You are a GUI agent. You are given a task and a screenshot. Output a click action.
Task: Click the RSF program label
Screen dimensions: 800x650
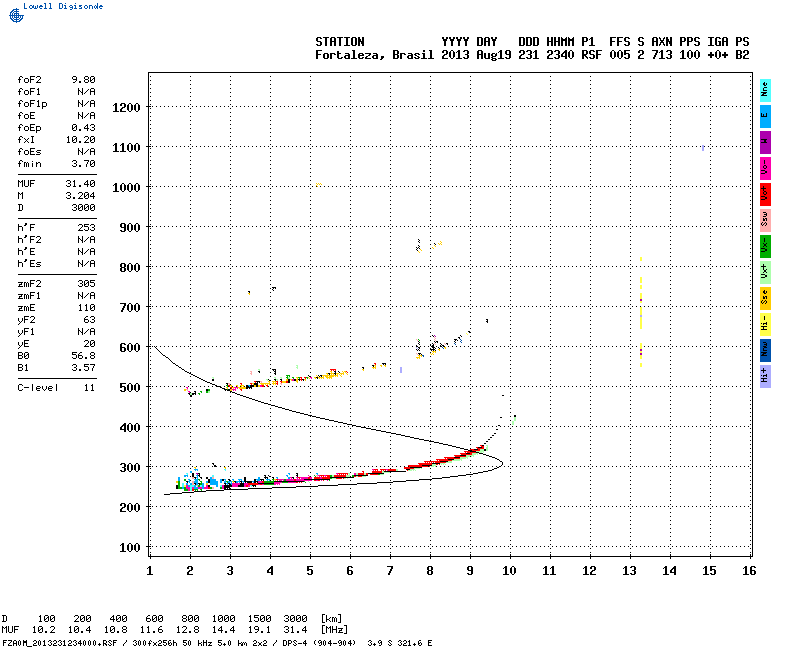tap(591, 55)
